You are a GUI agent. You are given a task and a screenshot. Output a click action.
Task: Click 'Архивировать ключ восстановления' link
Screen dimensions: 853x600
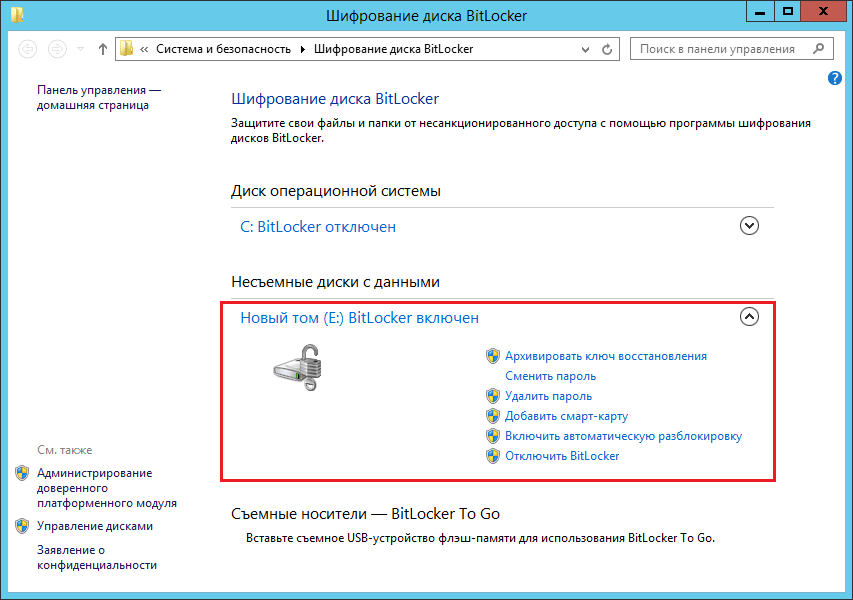[x=605, y=356]
